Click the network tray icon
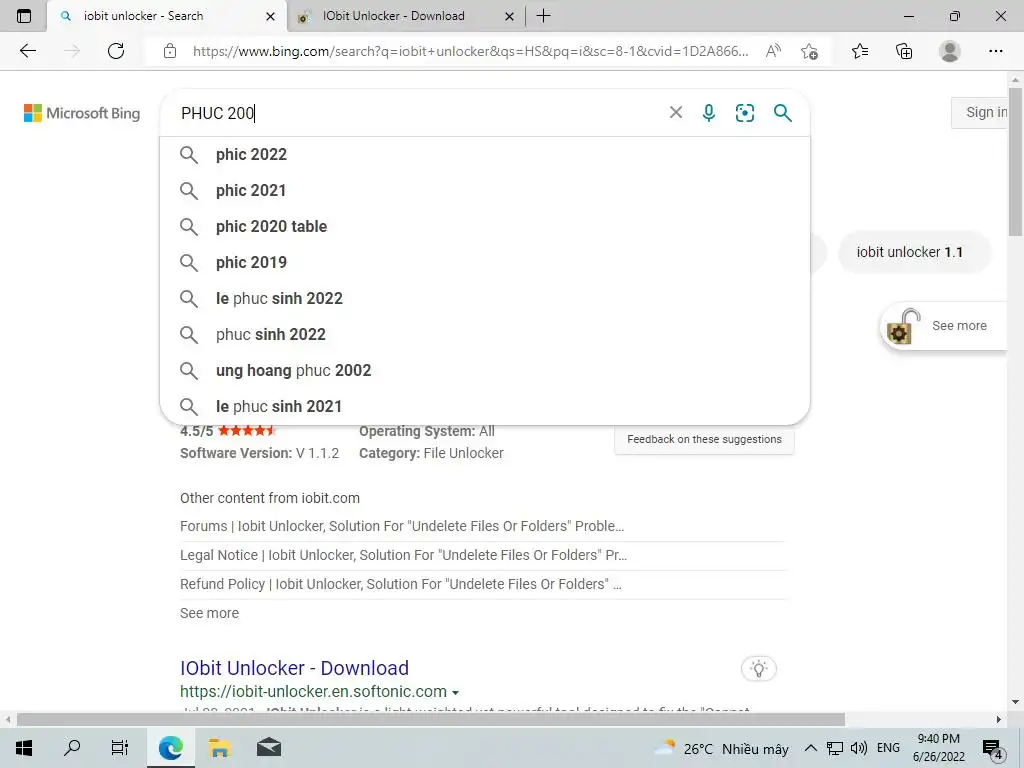The image size is (1024, 768). [x=835, y=748]
